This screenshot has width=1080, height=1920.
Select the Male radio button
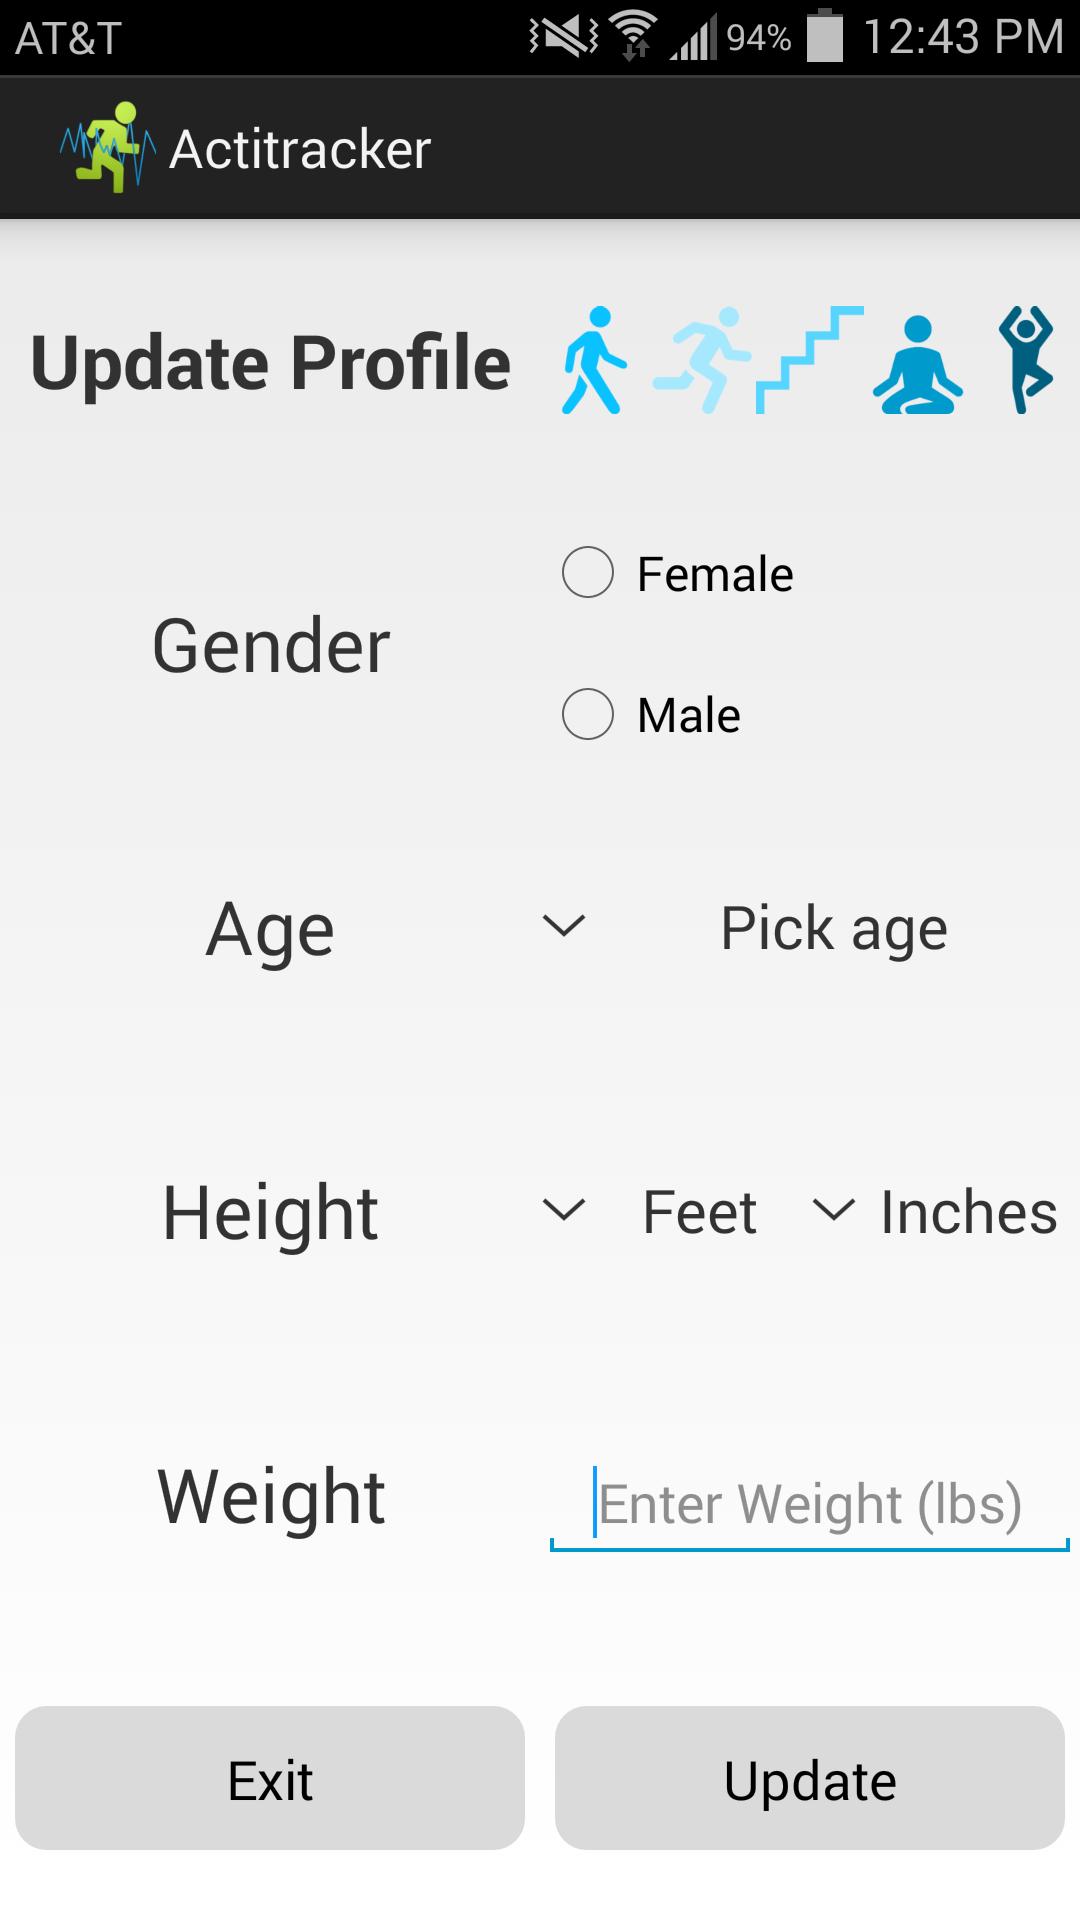click(x=588, y=714)
